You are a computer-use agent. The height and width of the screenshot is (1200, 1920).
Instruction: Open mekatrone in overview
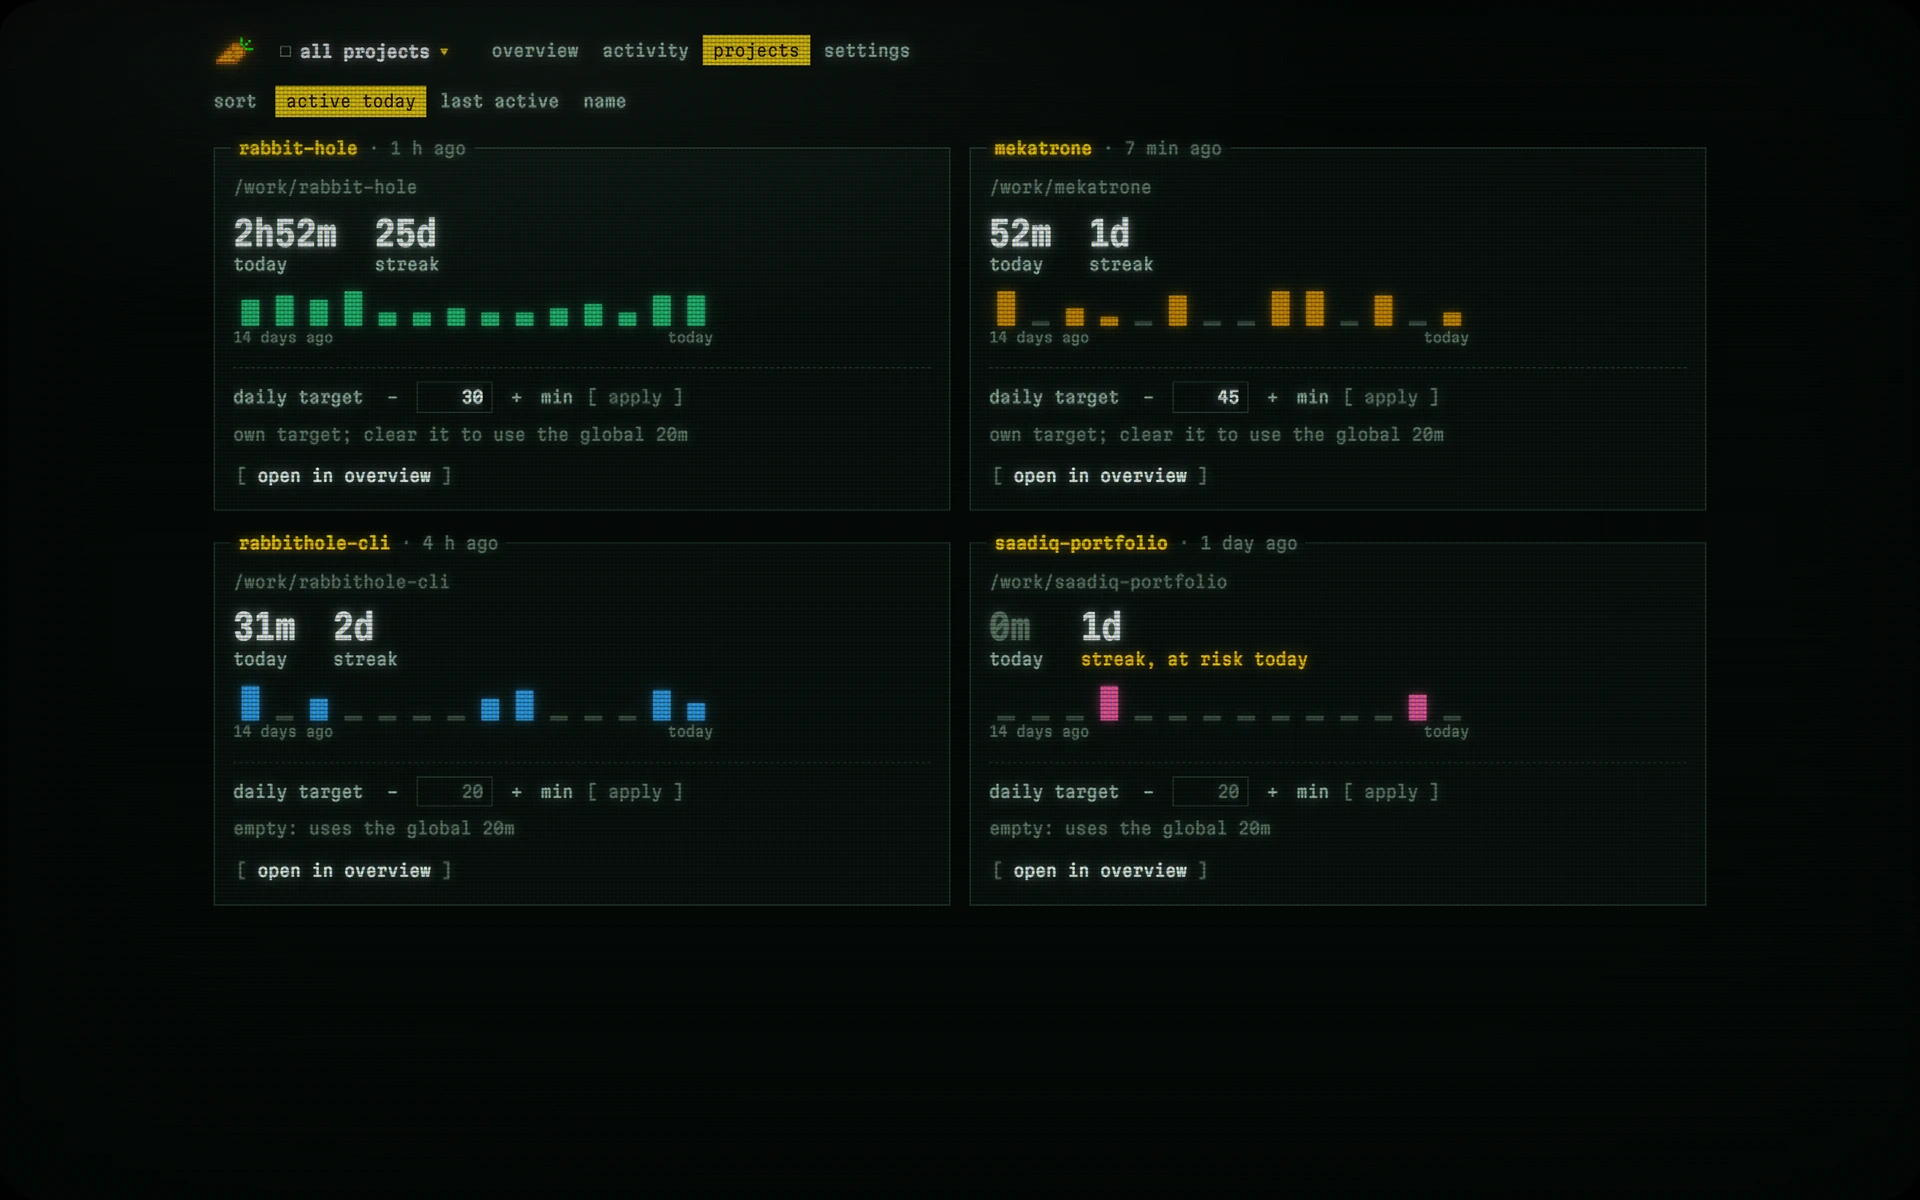tap(1100, 476)
